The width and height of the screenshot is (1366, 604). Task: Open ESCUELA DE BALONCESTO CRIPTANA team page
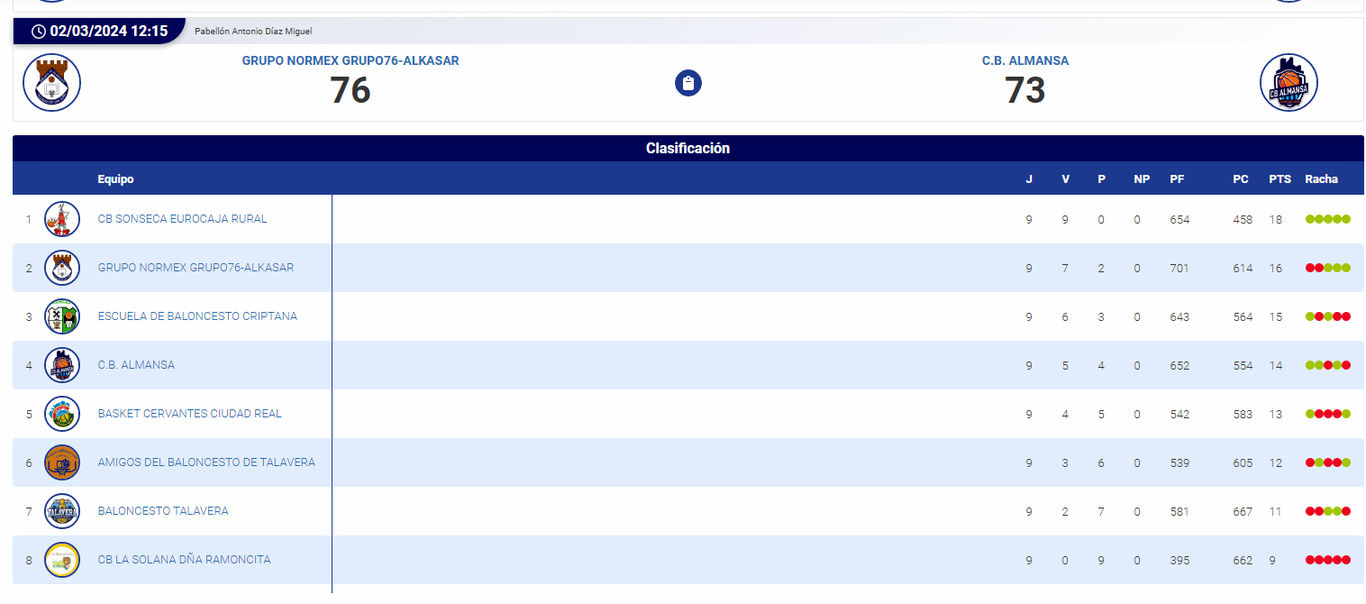(197, 317)
